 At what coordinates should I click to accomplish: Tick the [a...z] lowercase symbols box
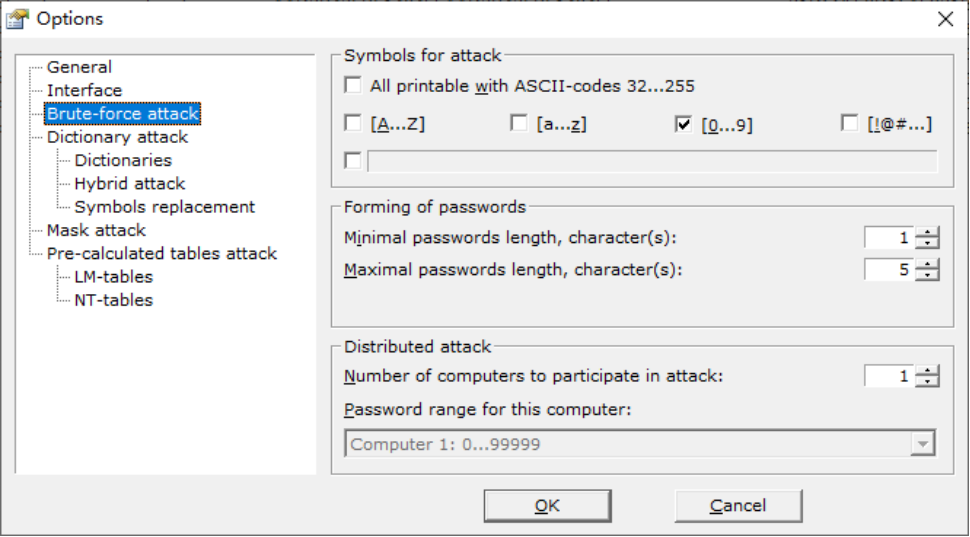pos(518,124)
